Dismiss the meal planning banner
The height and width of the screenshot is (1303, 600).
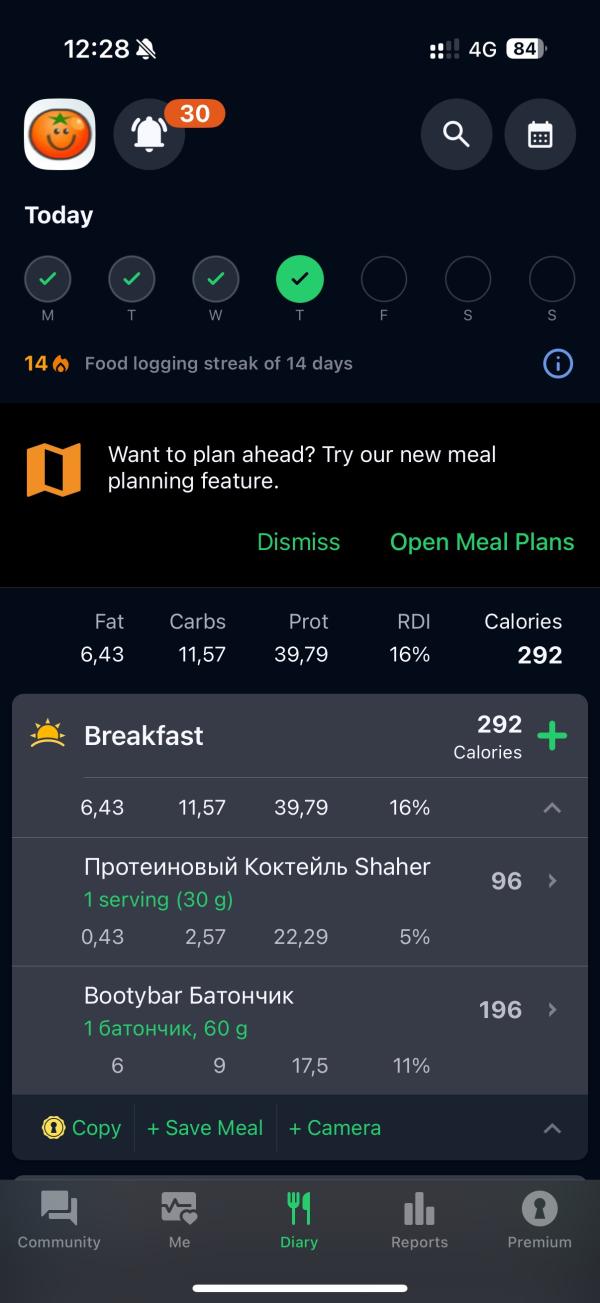298,542
